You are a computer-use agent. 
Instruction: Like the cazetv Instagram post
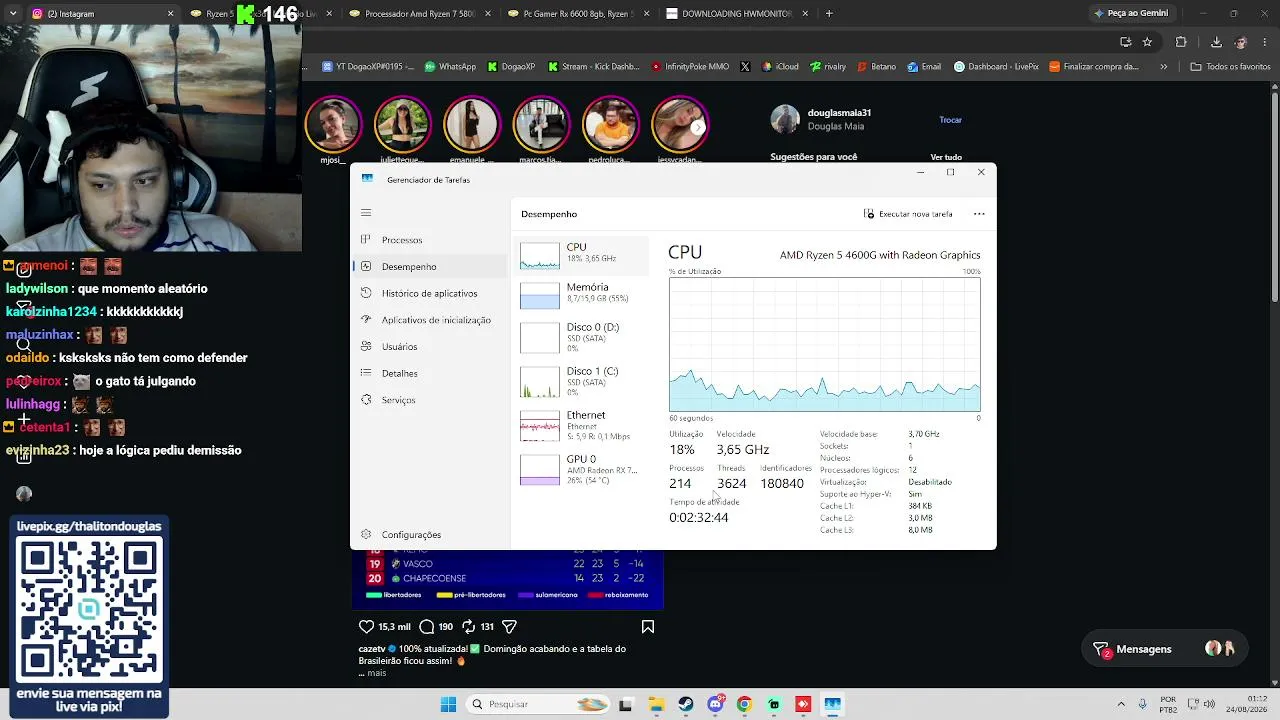click(x=366, y=627)
